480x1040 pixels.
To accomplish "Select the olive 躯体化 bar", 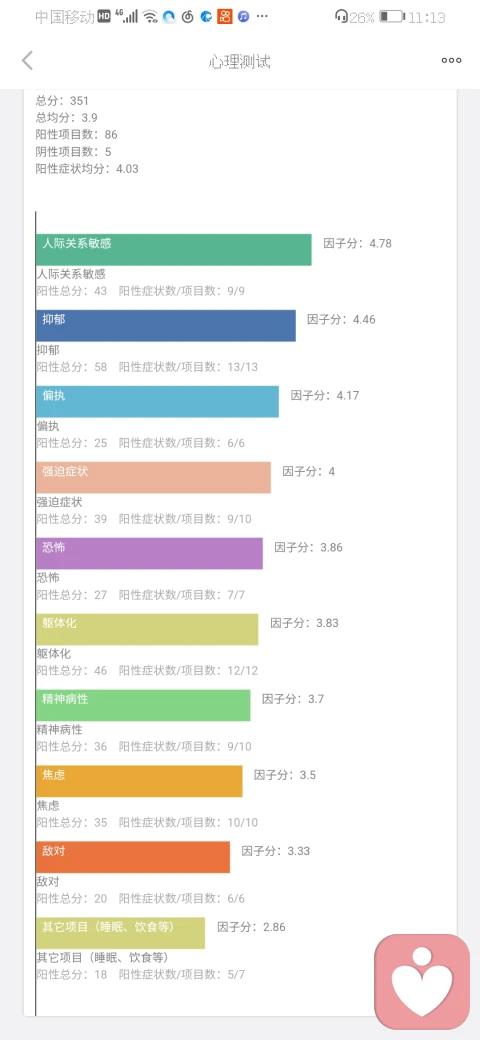I will coord(147,629).
